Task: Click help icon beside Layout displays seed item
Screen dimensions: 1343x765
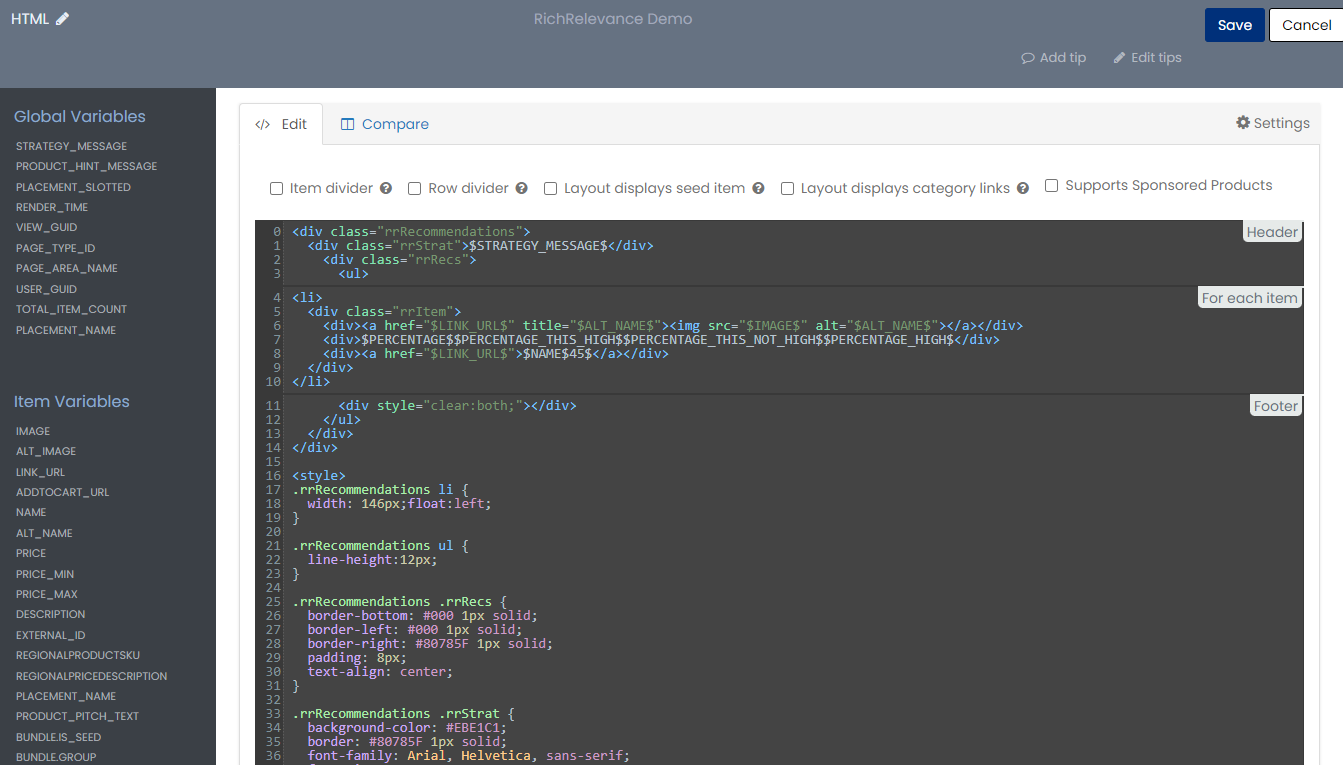Action: click(758, 188)
